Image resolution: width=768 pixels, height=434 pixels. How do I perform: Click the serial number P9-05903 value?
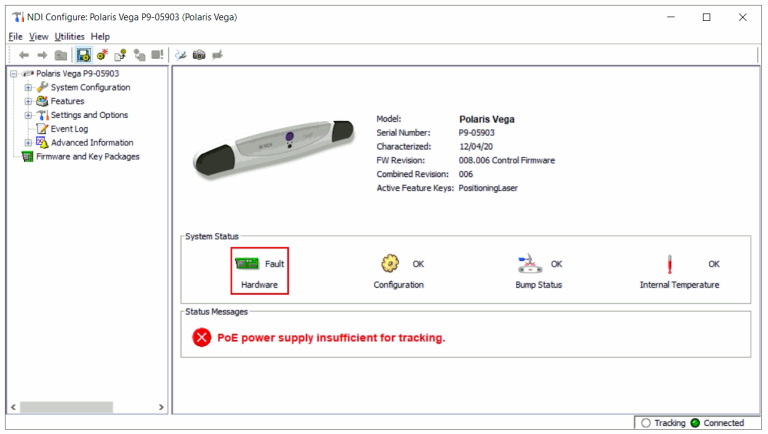[x=477, y=133]
